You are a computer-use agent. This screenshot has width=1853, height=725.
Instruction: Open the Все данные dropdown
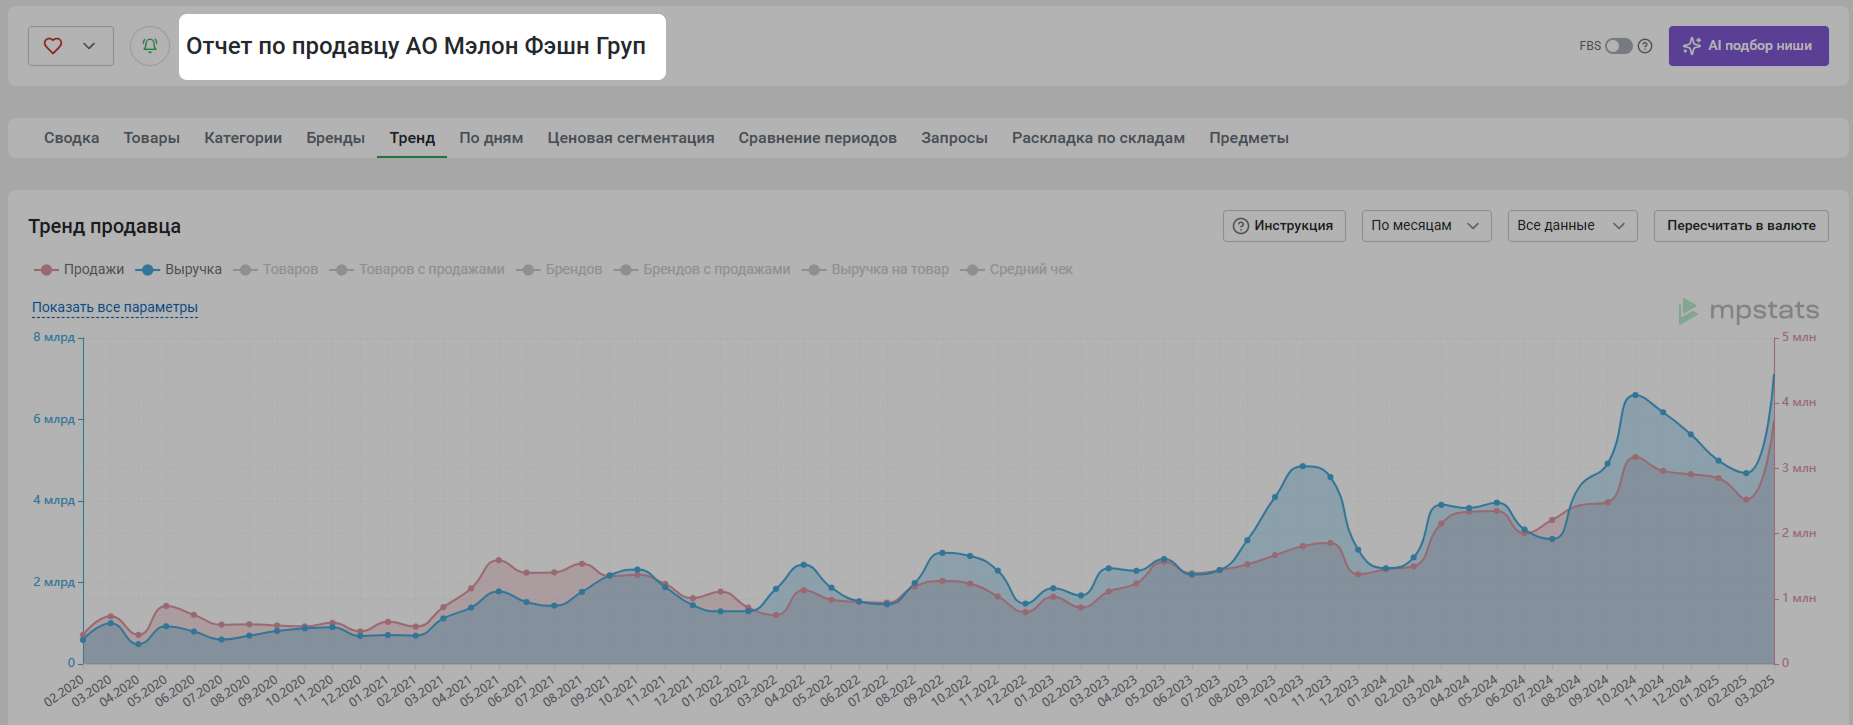(x=1572, y=226)
